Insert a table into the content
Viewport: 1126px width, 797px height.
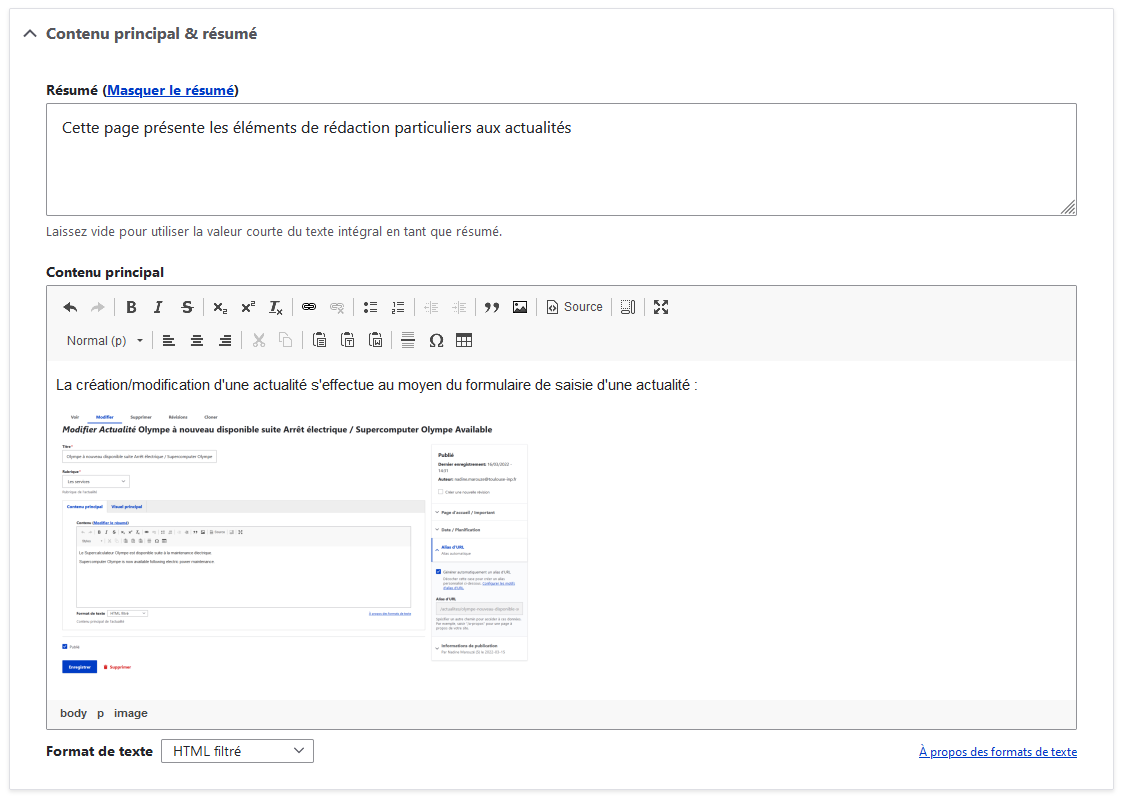coord(465,340)
